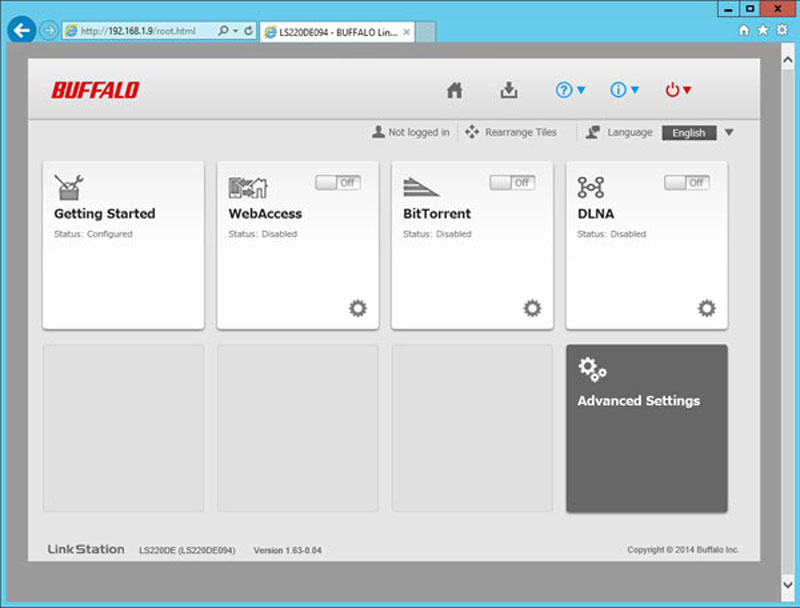Image resolution: width=800 pixels, height=608 pixels.
Task: Go to the home icon in header
Action: [x=455, y=90]
